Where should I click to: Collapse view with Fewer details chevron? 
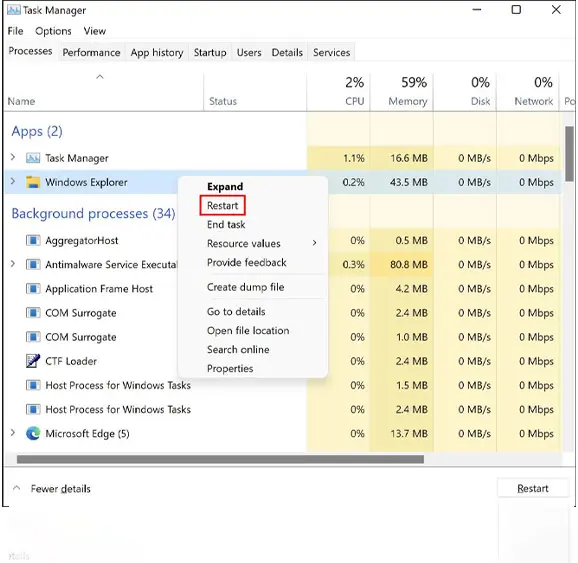[16, 488]
